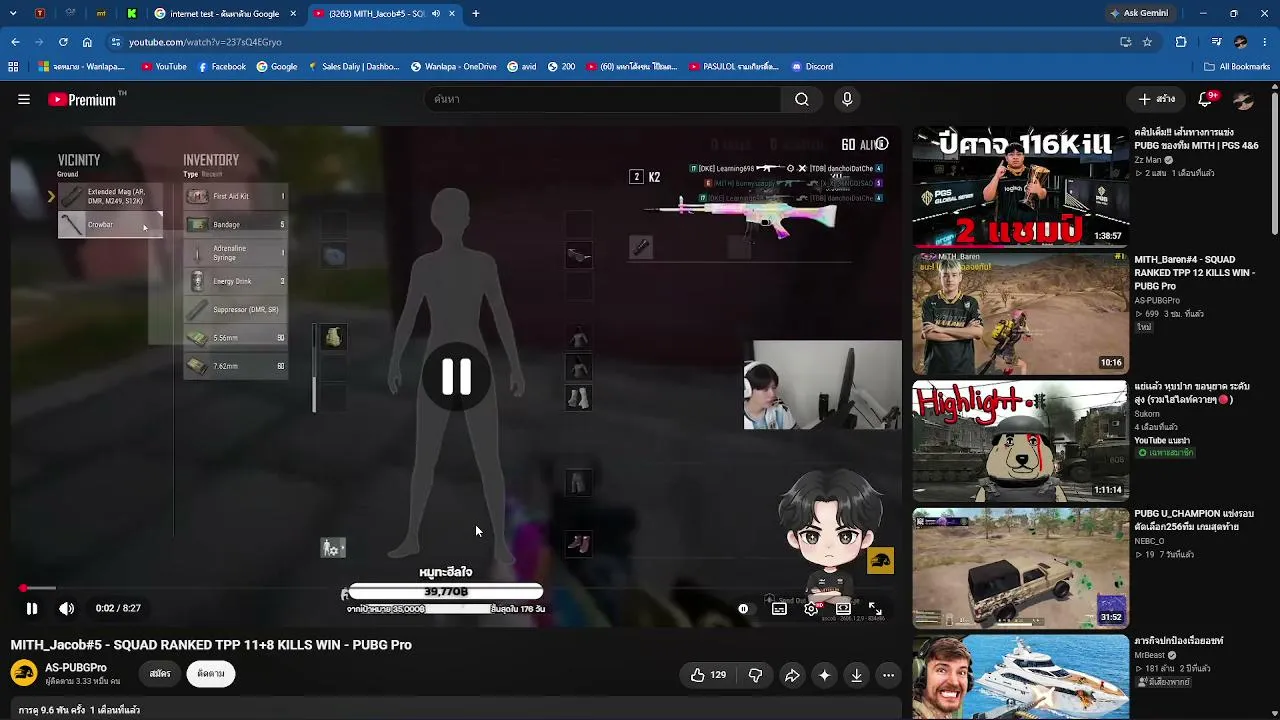Share the video using the arrow icon
The width and height of the screenshot is (1280, 720).
tap(792, 675)
